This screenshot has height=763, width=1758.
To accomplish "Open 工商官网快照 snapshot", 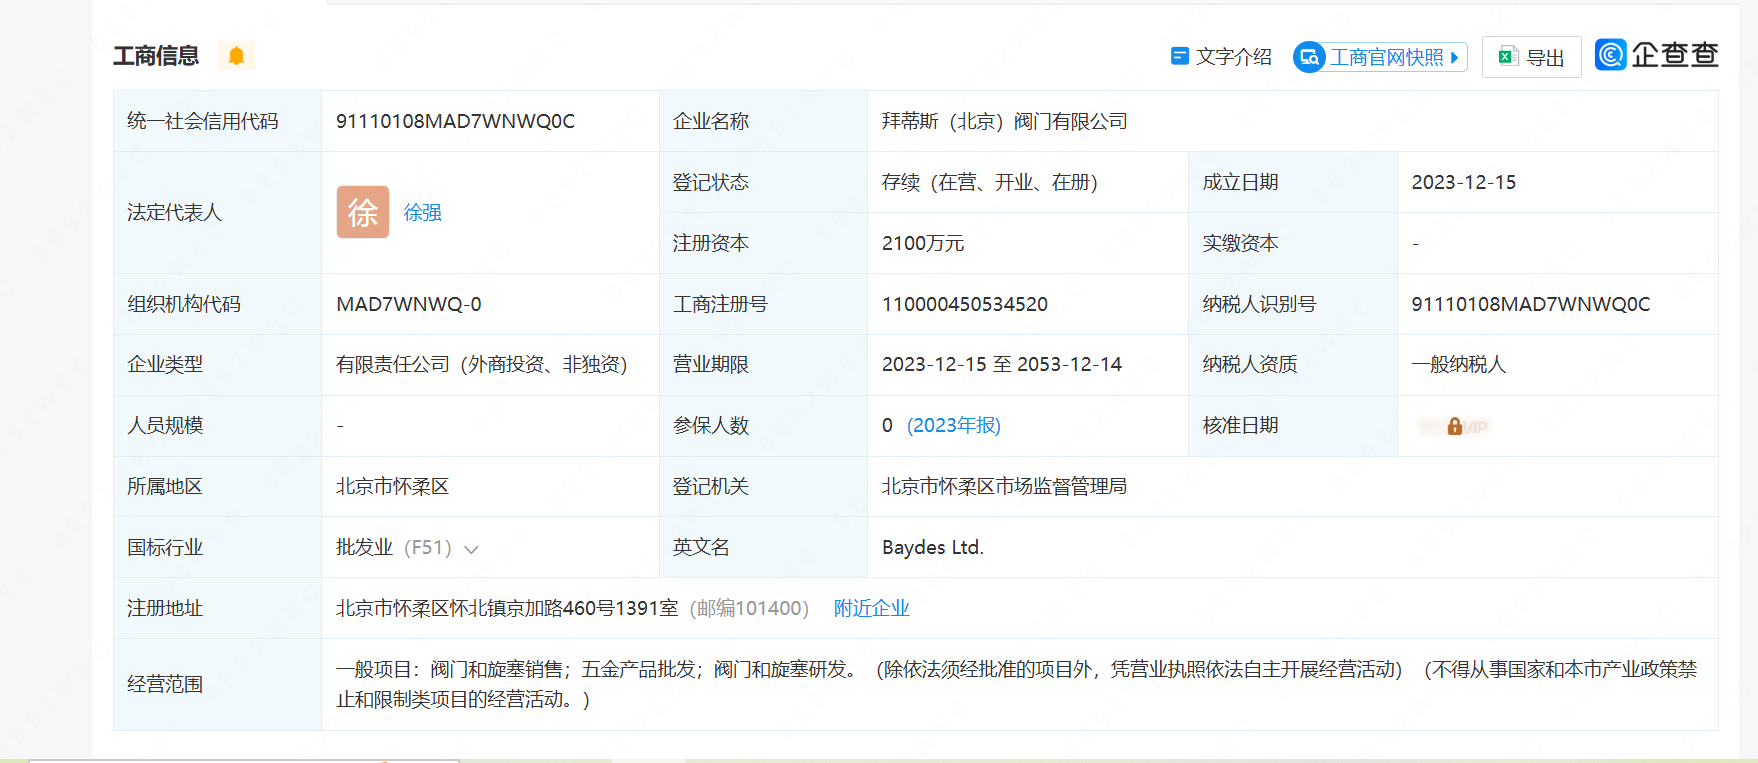I will click(1380, 57).
